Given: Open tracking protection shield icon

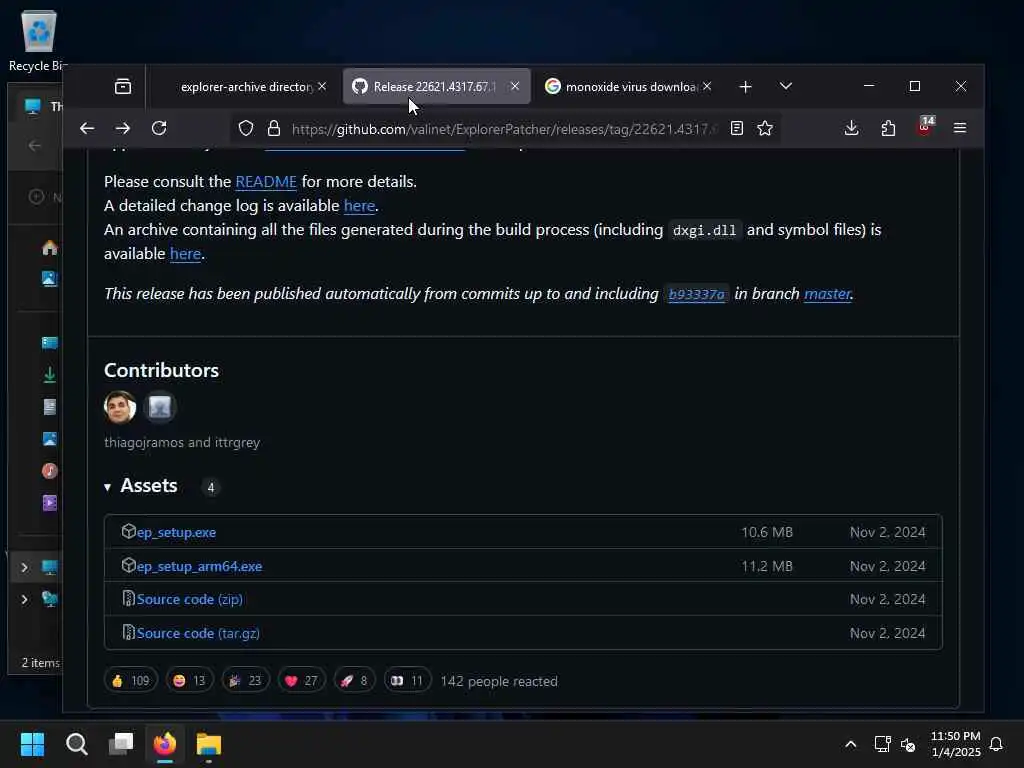Looking at the screenshot, I should [x=246, y=128].
